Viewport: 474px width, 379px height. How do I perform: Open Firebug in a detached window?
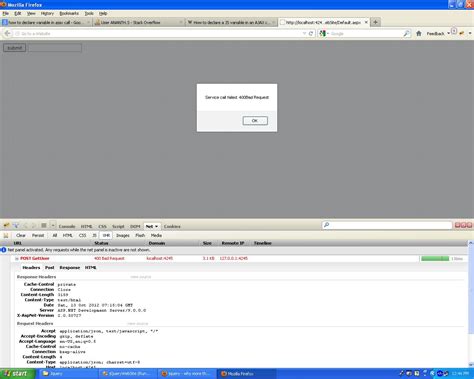(x=463, y=225)
